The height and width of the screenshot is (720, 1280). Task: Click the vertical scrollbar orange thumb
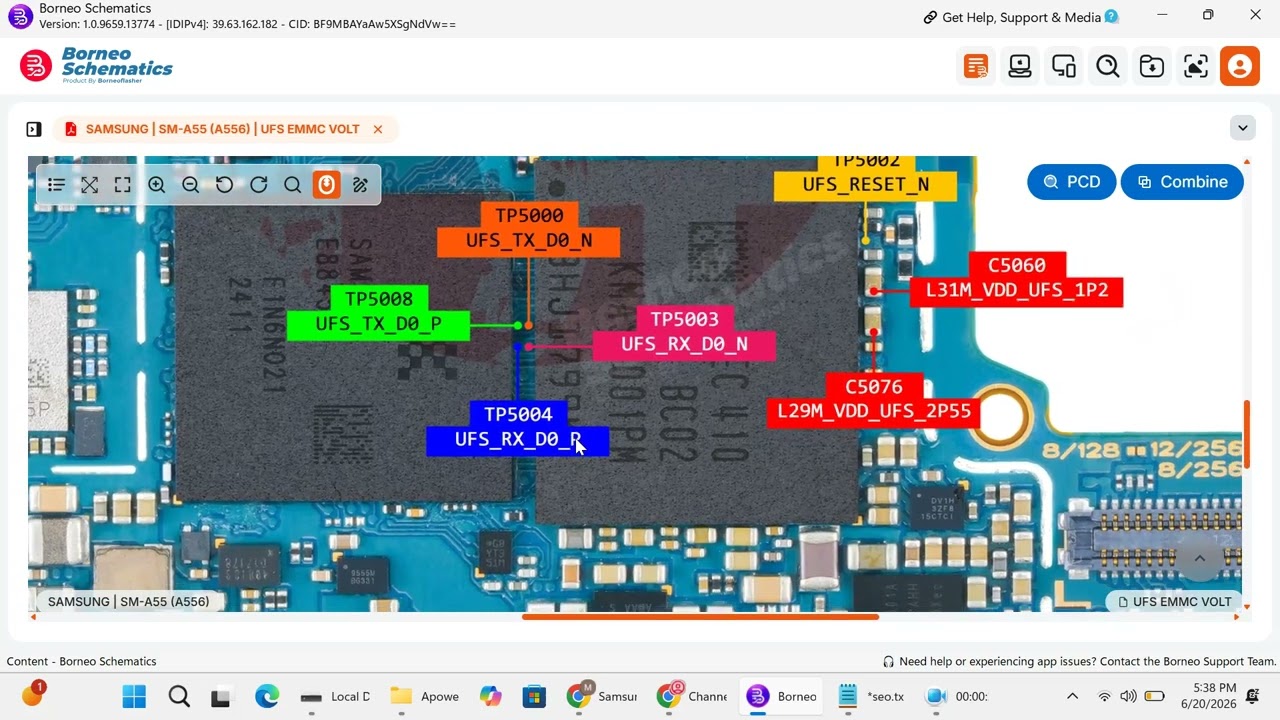[x=1246, y=434]
